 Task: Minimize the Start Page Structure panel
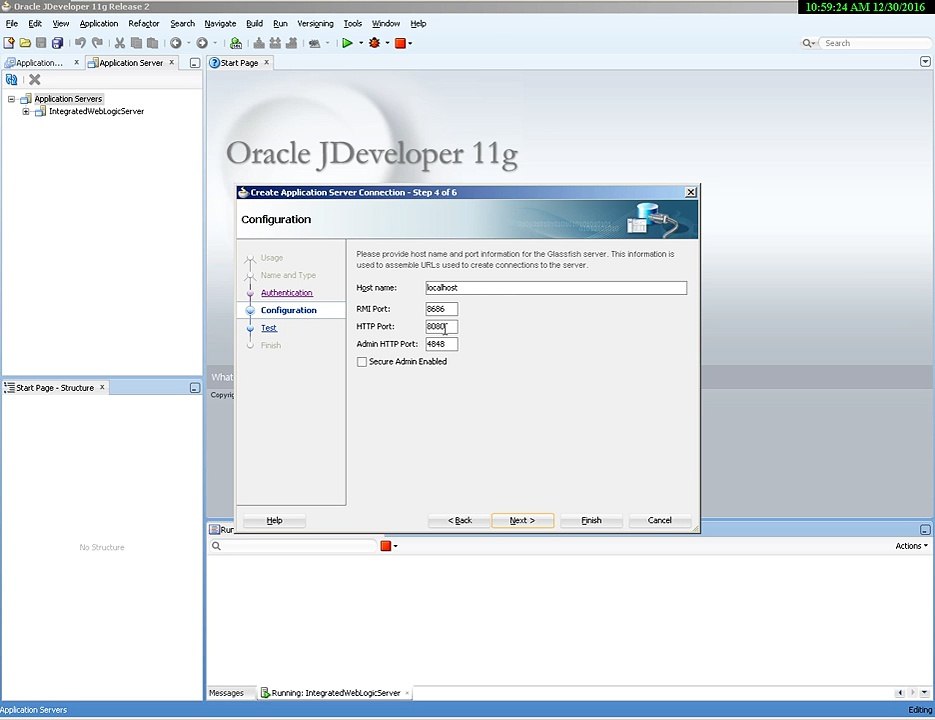pos(194,388)
